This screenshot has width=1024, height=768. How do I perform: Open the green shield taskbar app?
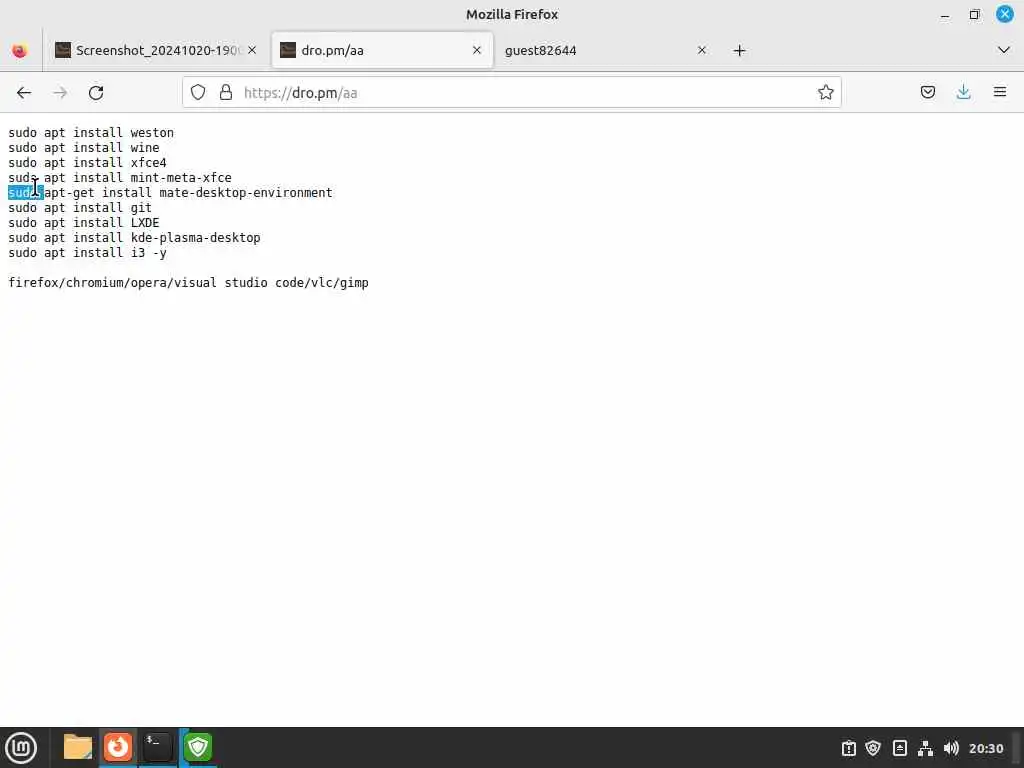click(198, 747)
